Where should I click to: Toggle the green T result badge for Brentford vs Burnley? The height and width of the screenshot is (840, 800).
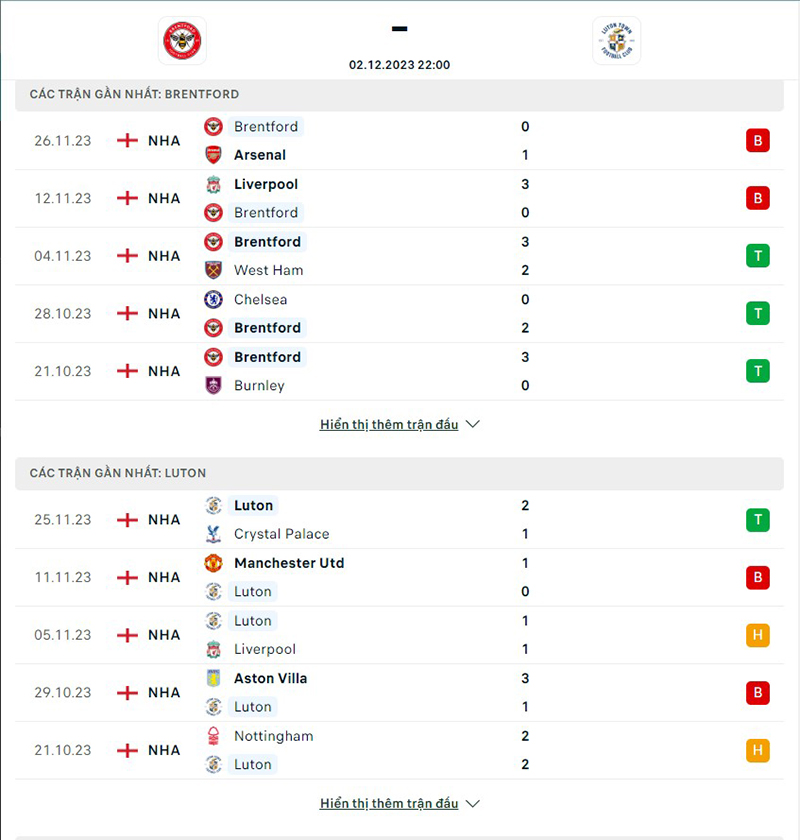pyautogui.click(x=758, y=370)
